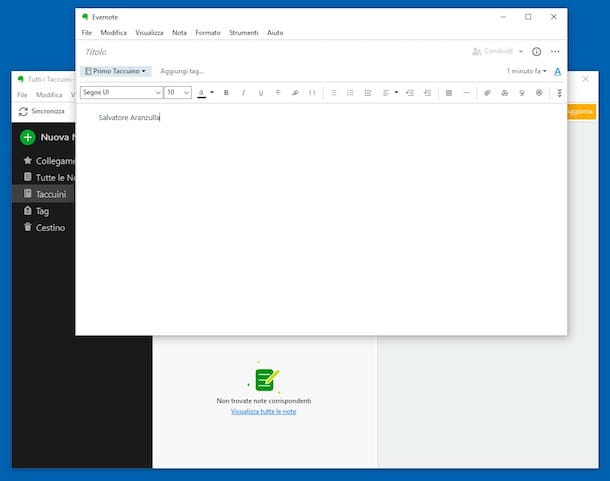Click the Aggiungi tag field
Viewport: 610px width, 481px height.
(182, 71)
